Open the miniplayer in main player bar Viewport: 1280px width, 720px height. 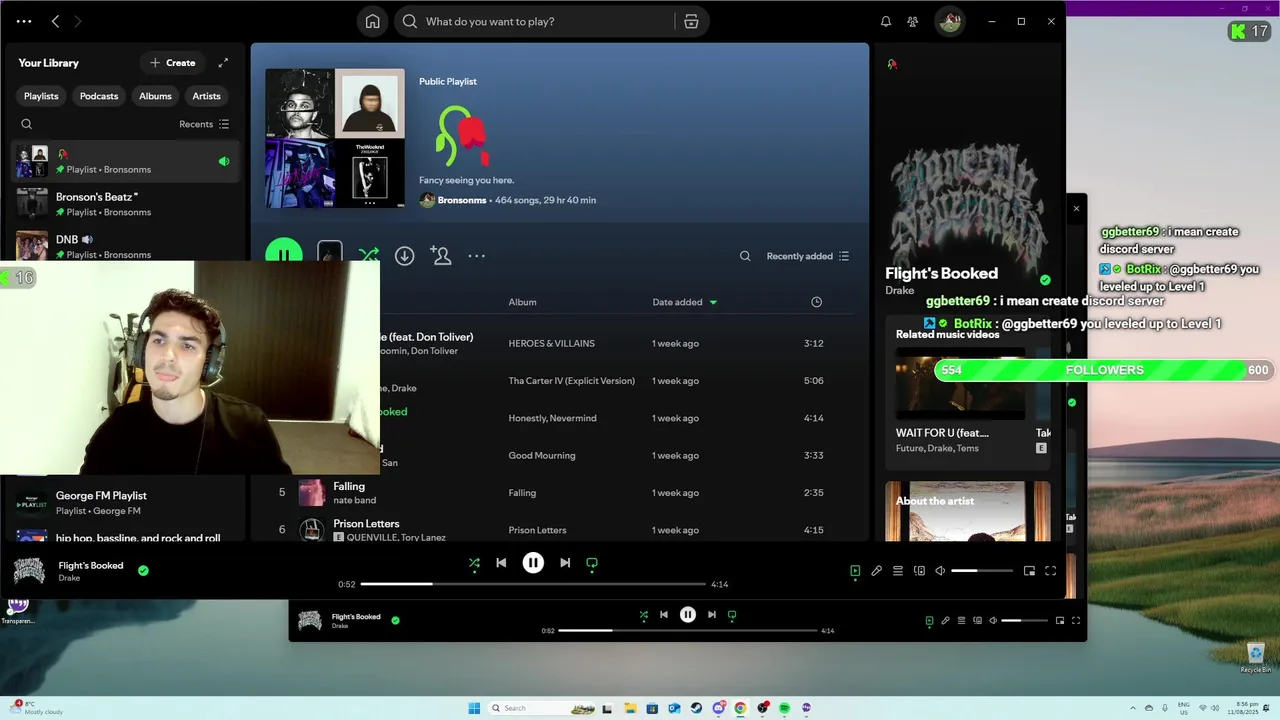(x=1029, y=571)
